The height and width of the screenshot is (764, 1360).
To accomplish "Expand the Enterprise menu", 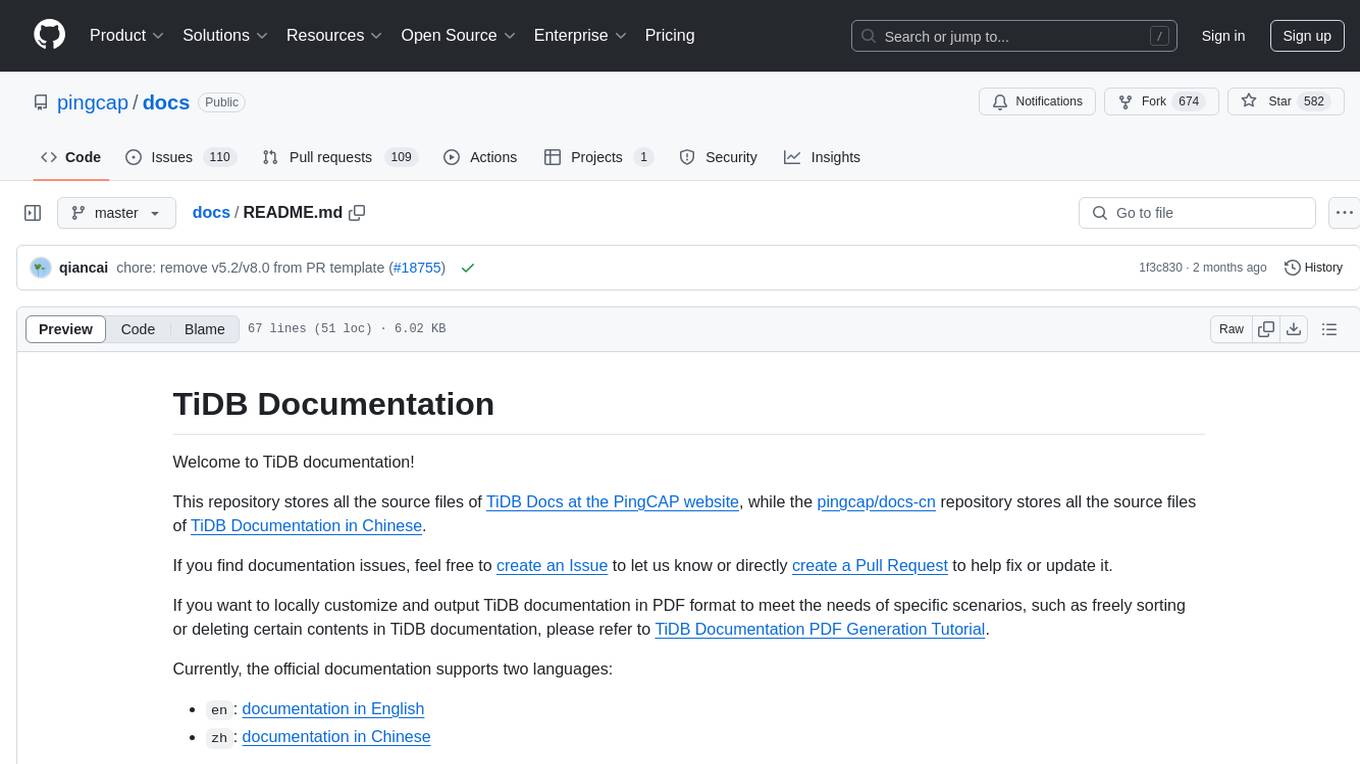I will click(580, 35).
